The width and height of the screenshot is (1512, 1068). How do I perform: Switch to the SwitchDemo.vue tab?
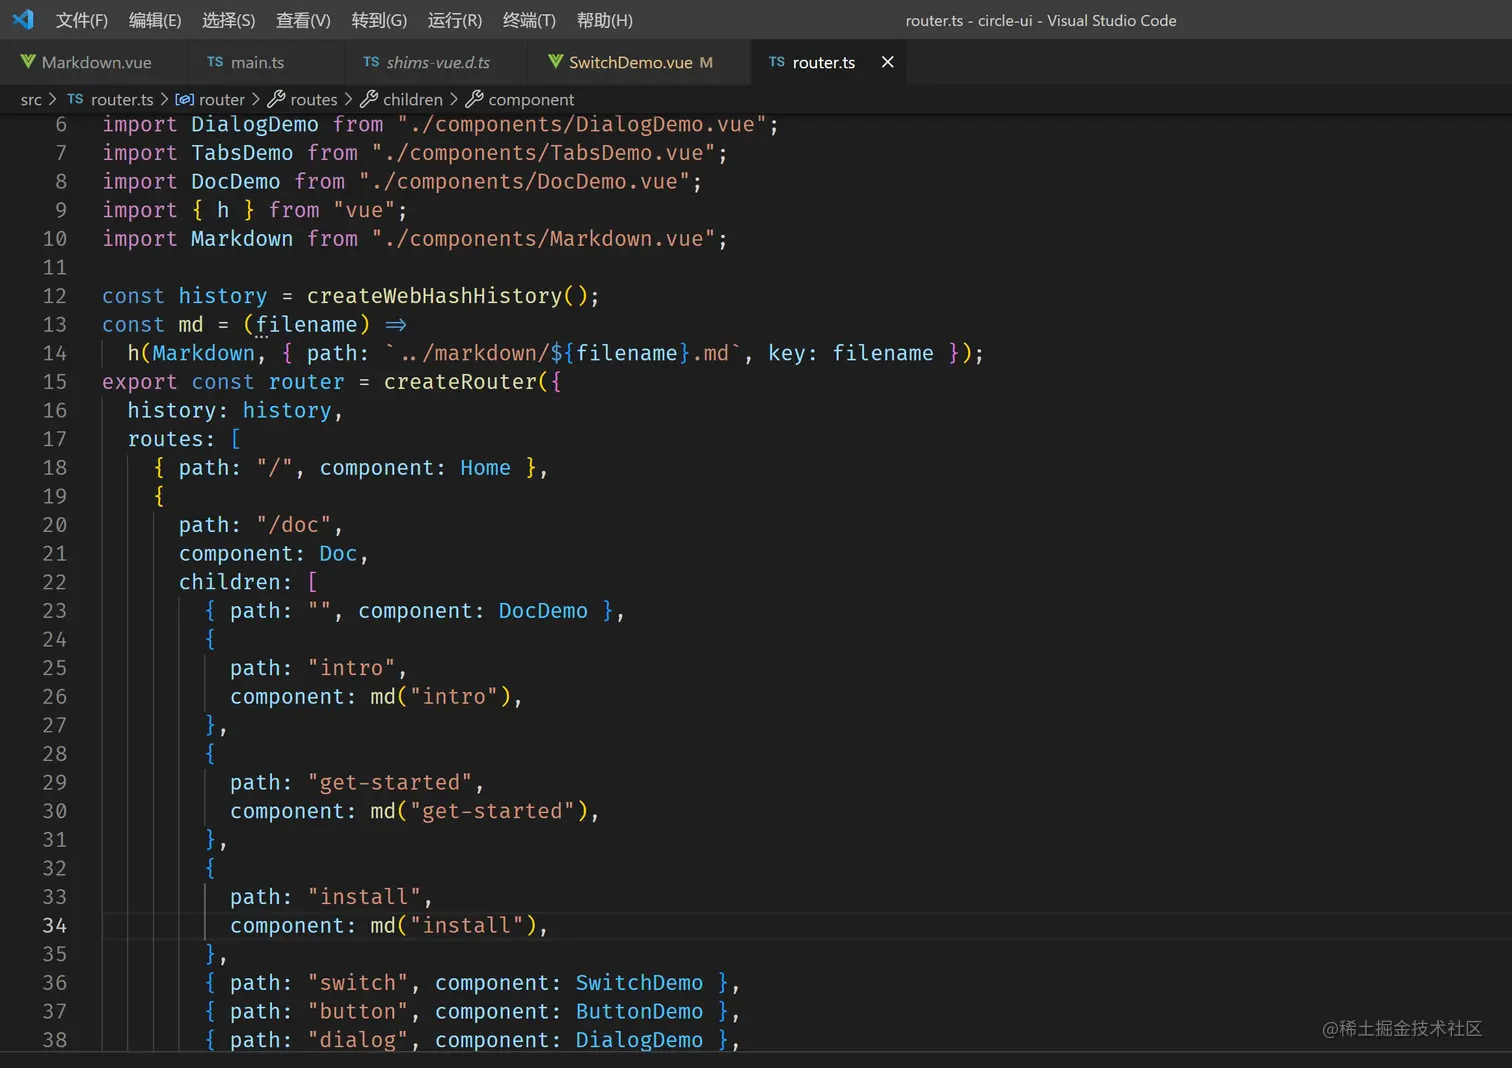click(631, 62)
